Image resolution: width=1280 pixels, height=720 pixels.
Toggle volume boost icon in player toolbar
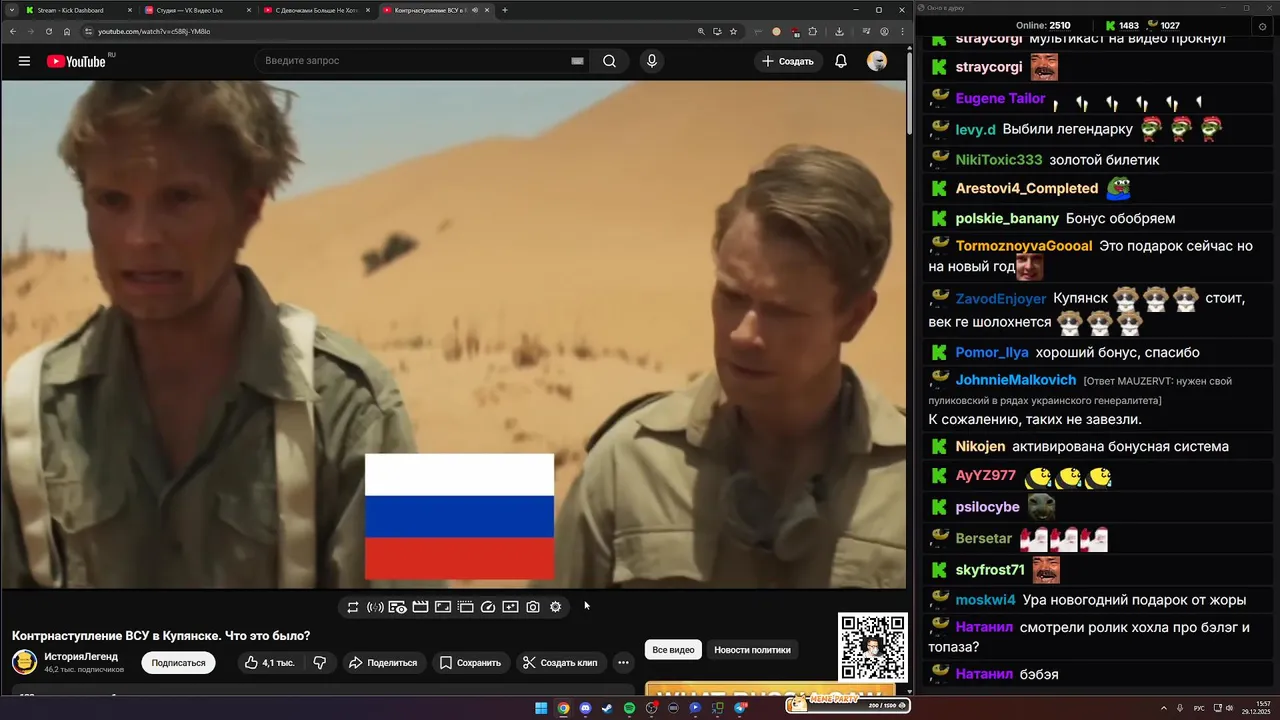tap(375, 607)
